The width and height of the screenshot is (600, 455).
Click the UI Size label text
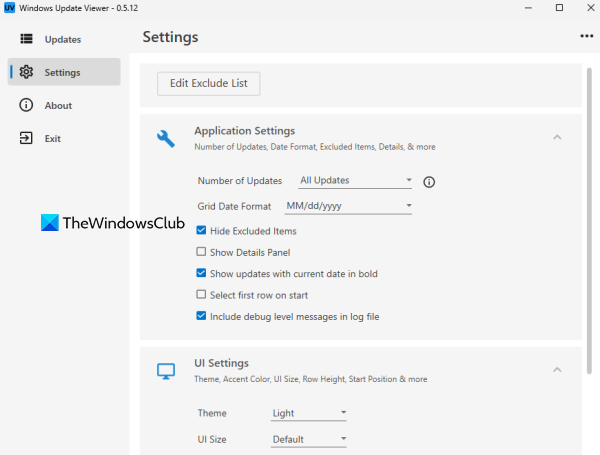(212, 439)
